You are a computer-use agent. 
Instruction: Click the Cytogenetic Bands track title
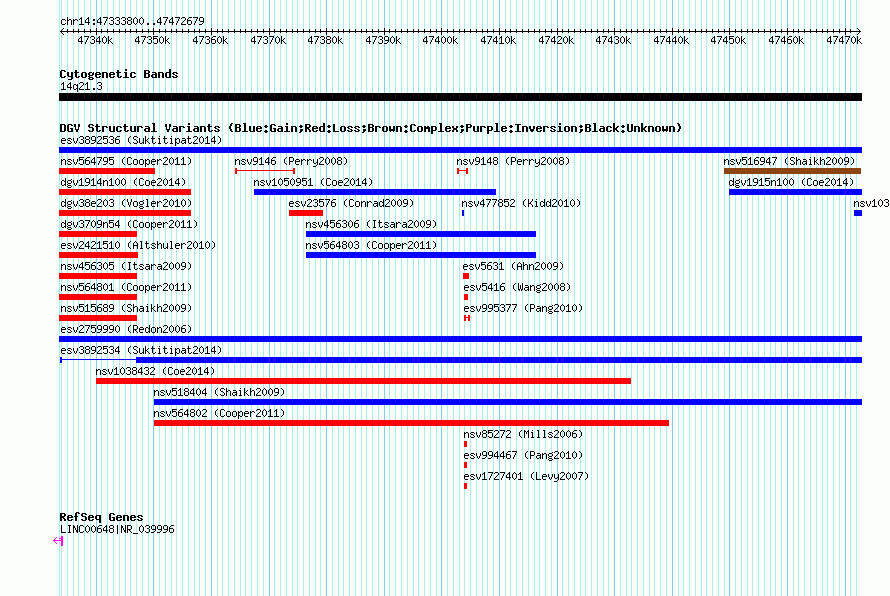click(x=119, y=74)
